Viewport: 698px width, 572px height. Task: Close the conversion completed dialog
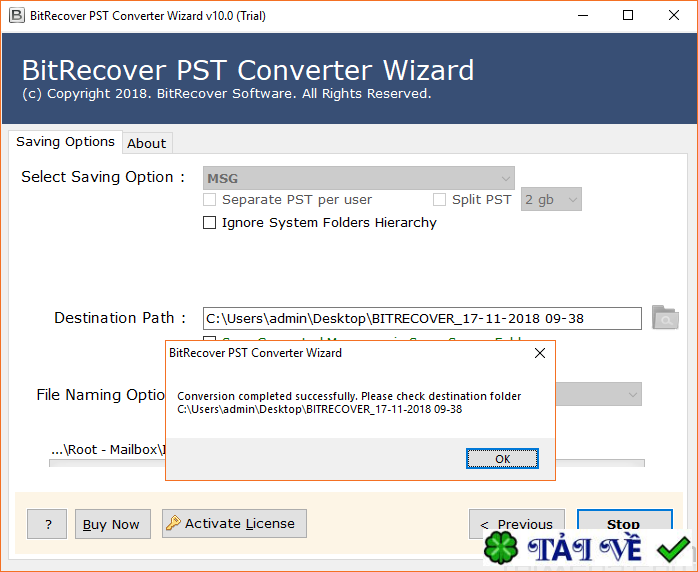[540, 353]
